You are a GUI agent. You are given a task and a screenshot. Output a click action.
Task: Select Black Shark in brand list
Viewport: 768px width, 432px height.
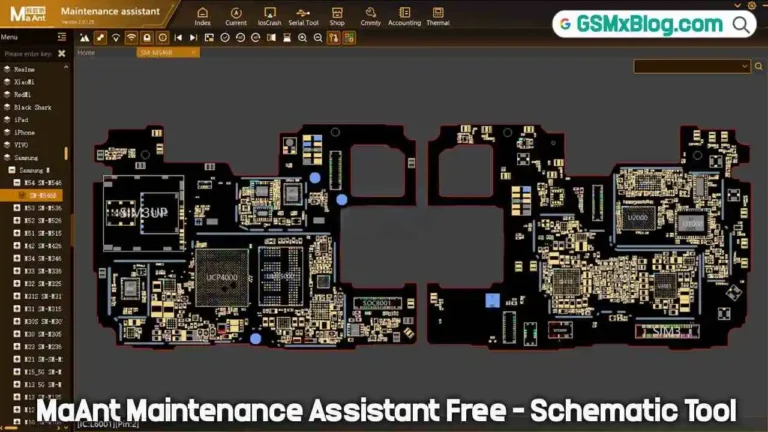[x=32, y=107]
